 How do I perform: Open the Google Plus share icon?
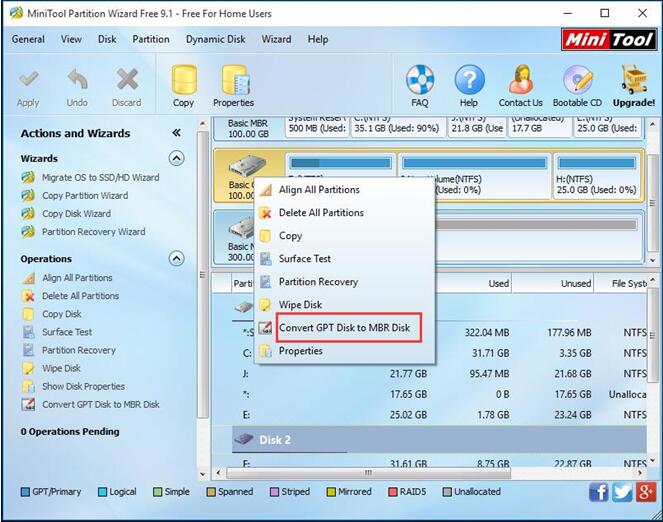tap(646, 492)
